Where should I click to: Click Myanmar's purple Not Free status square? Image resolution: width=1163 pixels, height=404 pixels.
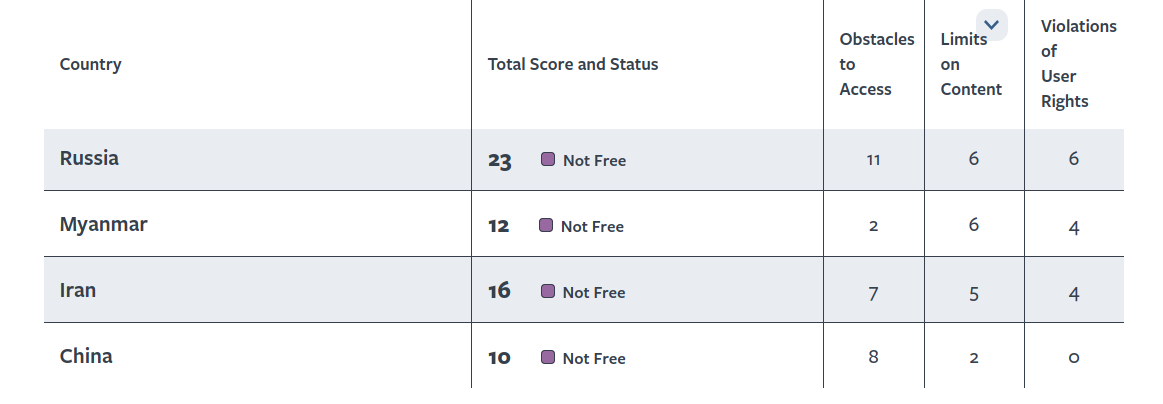click(x=546, y=225)
